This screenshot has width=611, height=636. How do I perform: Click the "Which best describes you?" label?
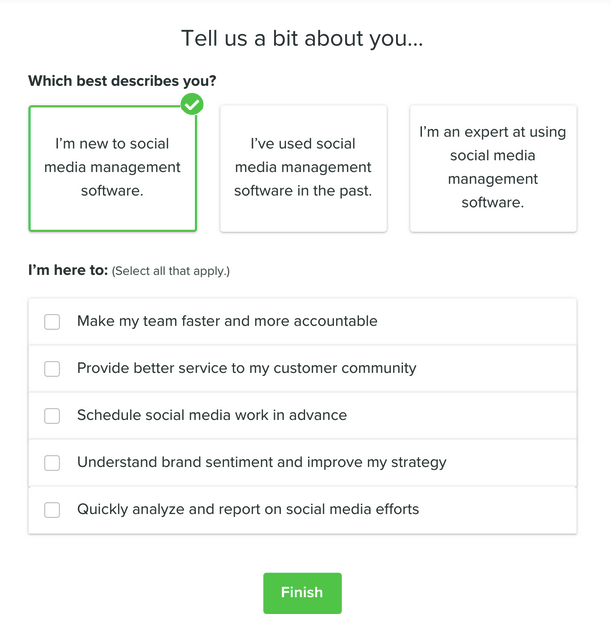point(122,80)
